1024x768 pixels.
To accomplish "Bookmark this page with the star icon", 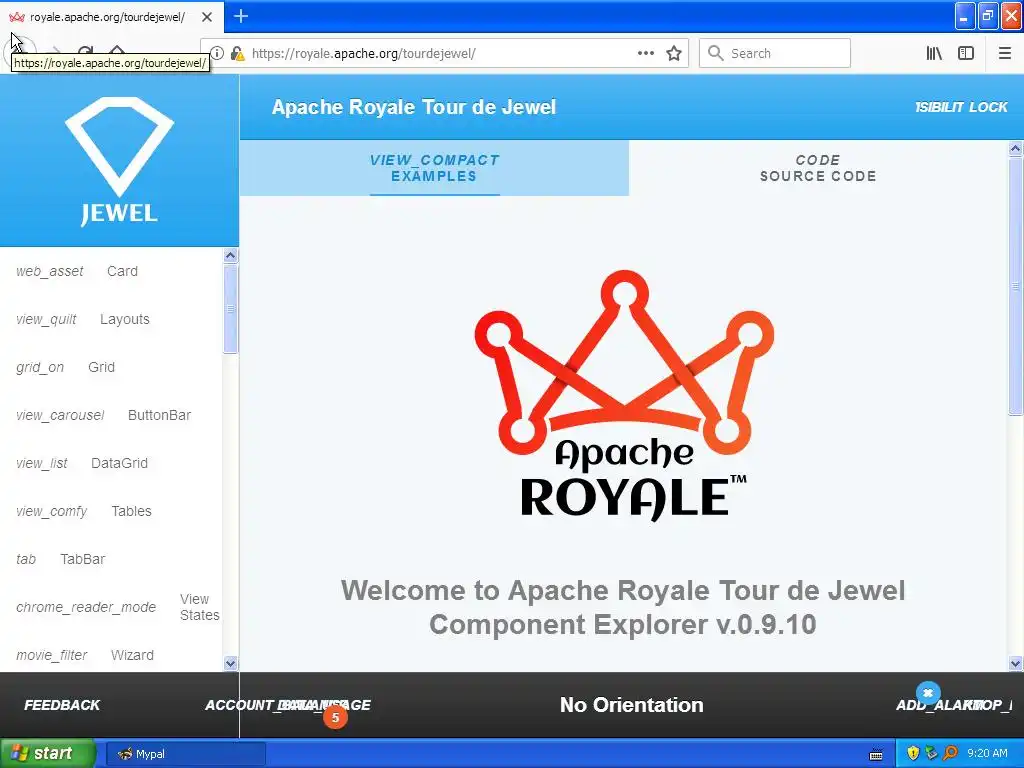I will (x=674, y=54).
